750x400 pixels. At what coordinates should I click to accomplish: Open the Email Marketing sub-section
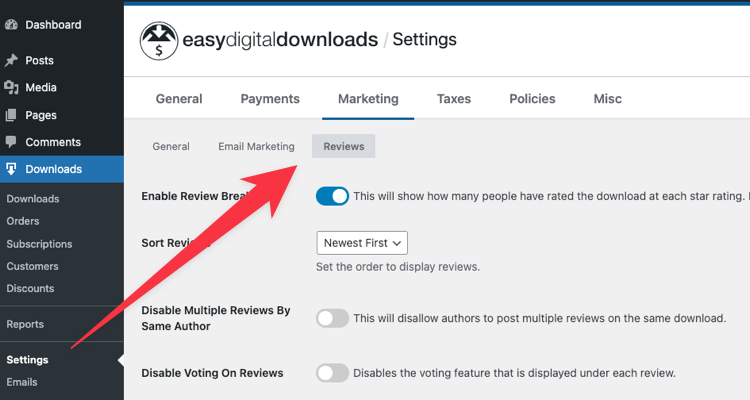click(256, 146)
